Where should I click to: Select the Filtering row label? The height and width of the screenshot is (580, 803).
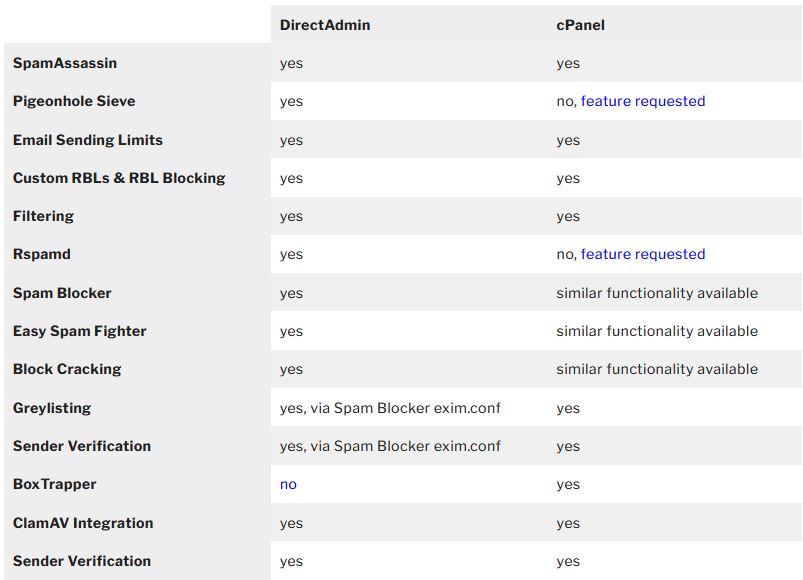[43, 216]
